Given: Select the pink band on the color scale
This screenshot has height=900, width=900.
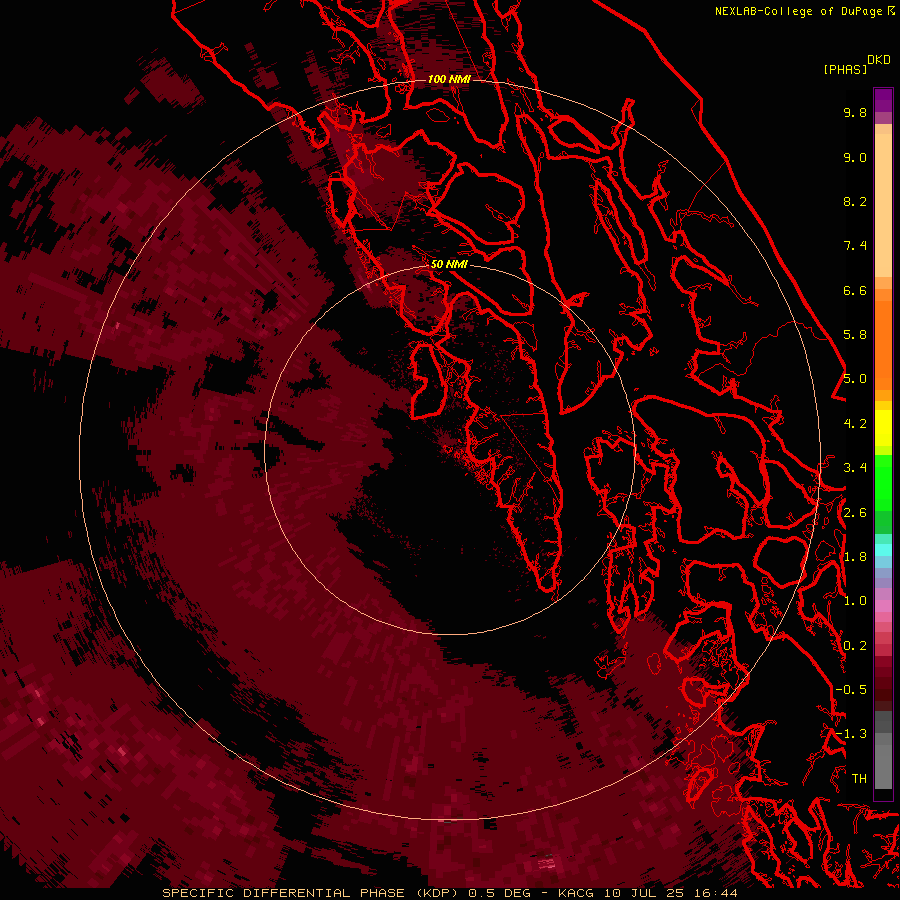Looking at the screenshot, I should click(x=883, y=606).
